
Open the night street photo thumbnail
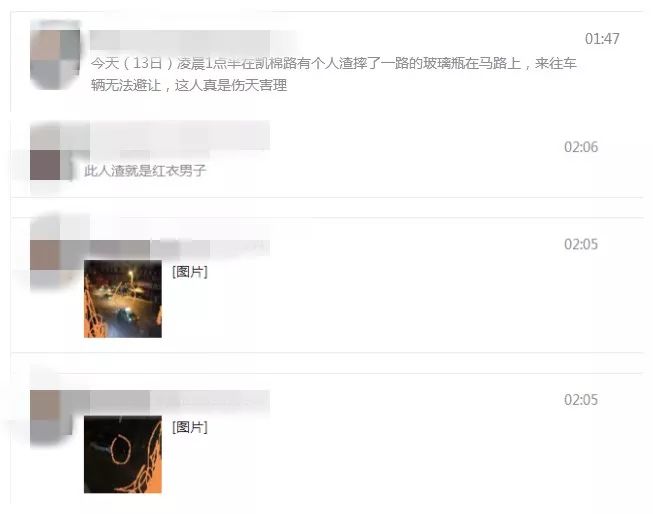(123, 299)
